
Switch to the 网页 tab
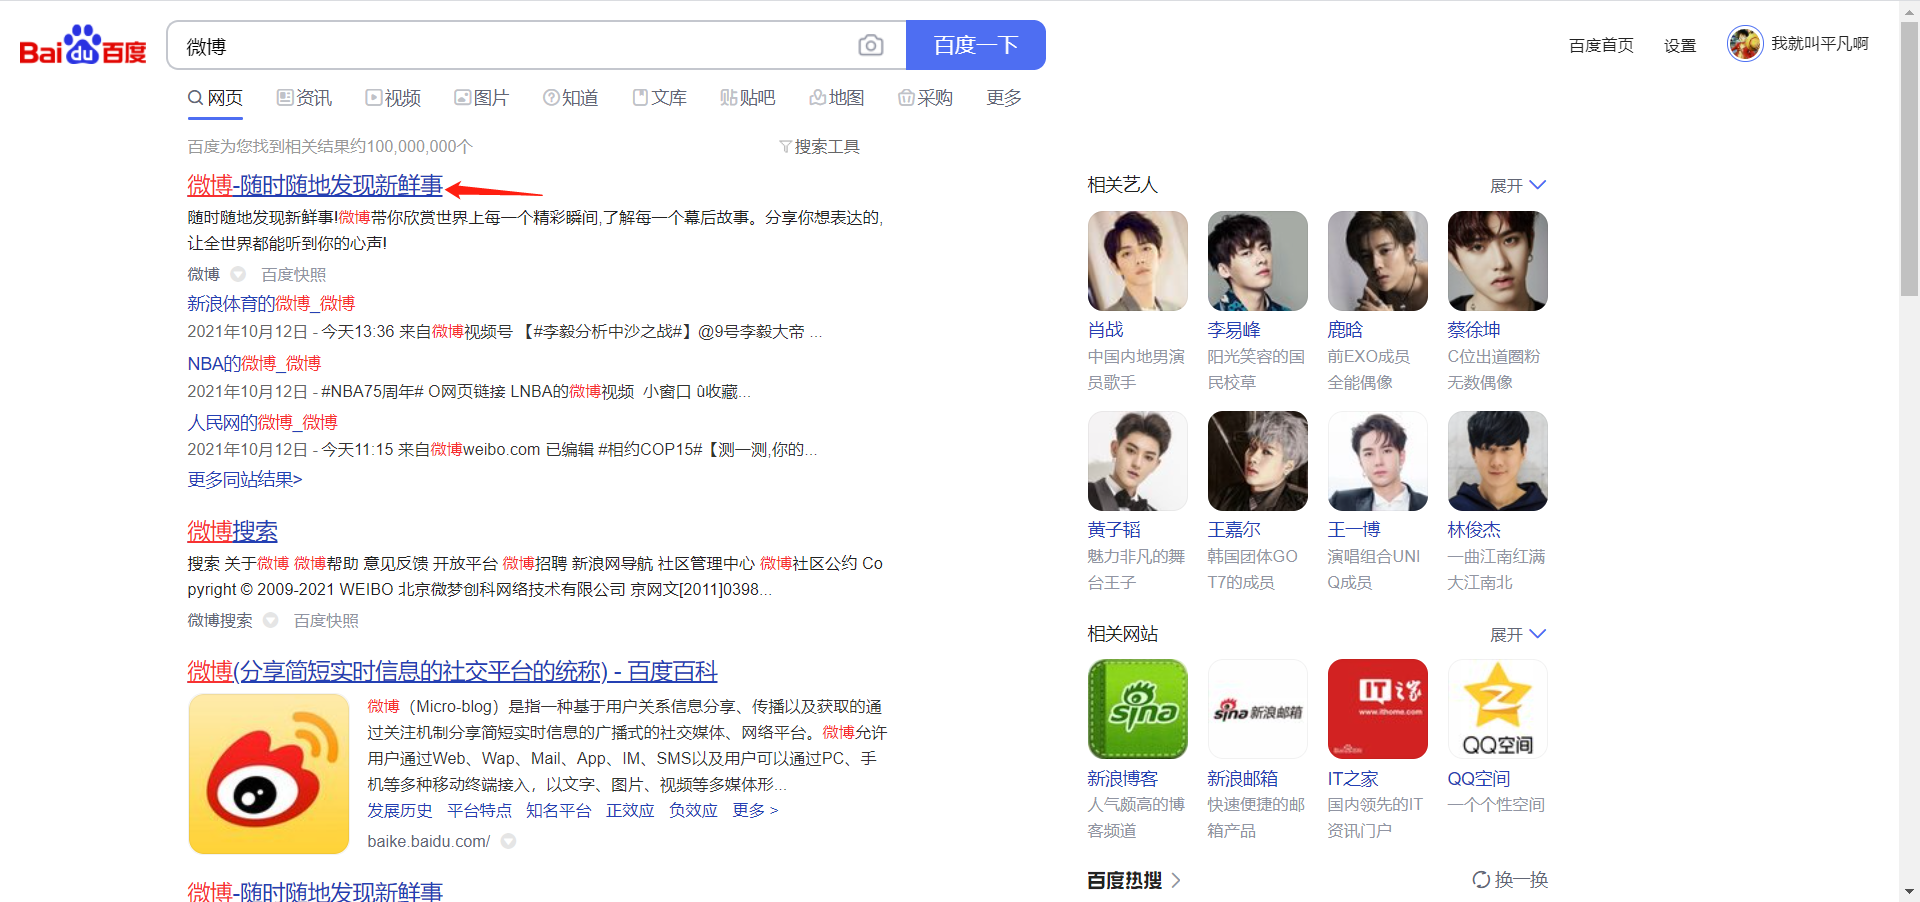tap(215, 98)
